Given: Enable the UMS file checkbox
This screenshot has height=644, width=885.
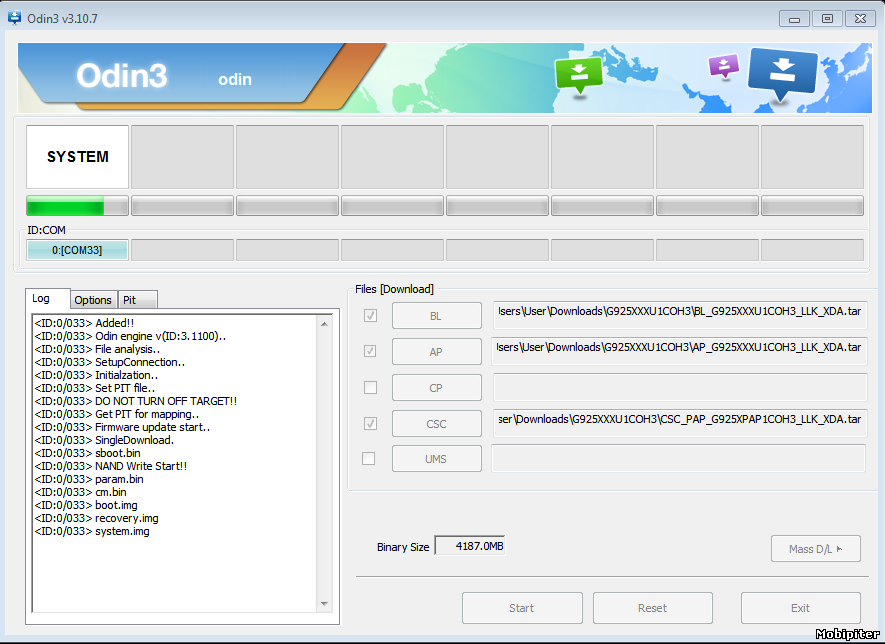Looking at the screenshot, I should pyautogui.click(x=369, y=458).
